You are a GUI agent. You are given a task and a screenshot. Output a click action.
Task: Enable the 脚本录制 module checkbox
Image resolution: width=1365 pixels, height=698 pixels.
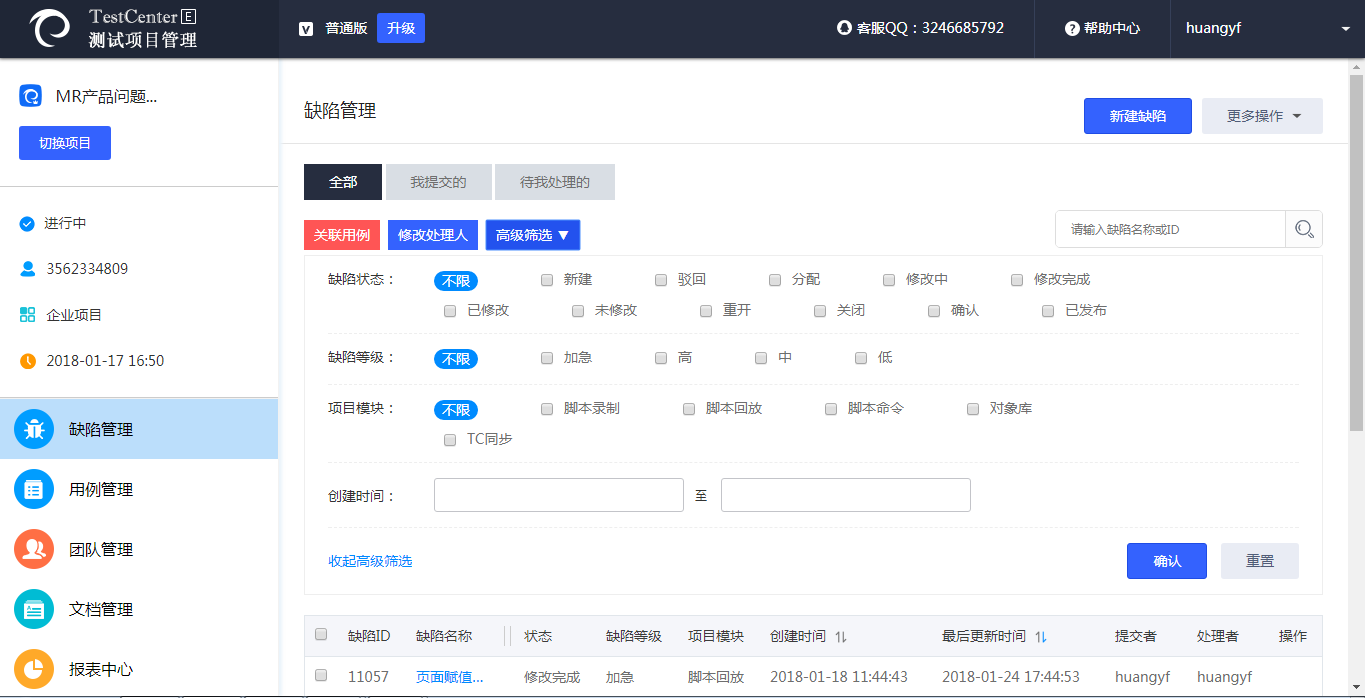coord(547,409)
